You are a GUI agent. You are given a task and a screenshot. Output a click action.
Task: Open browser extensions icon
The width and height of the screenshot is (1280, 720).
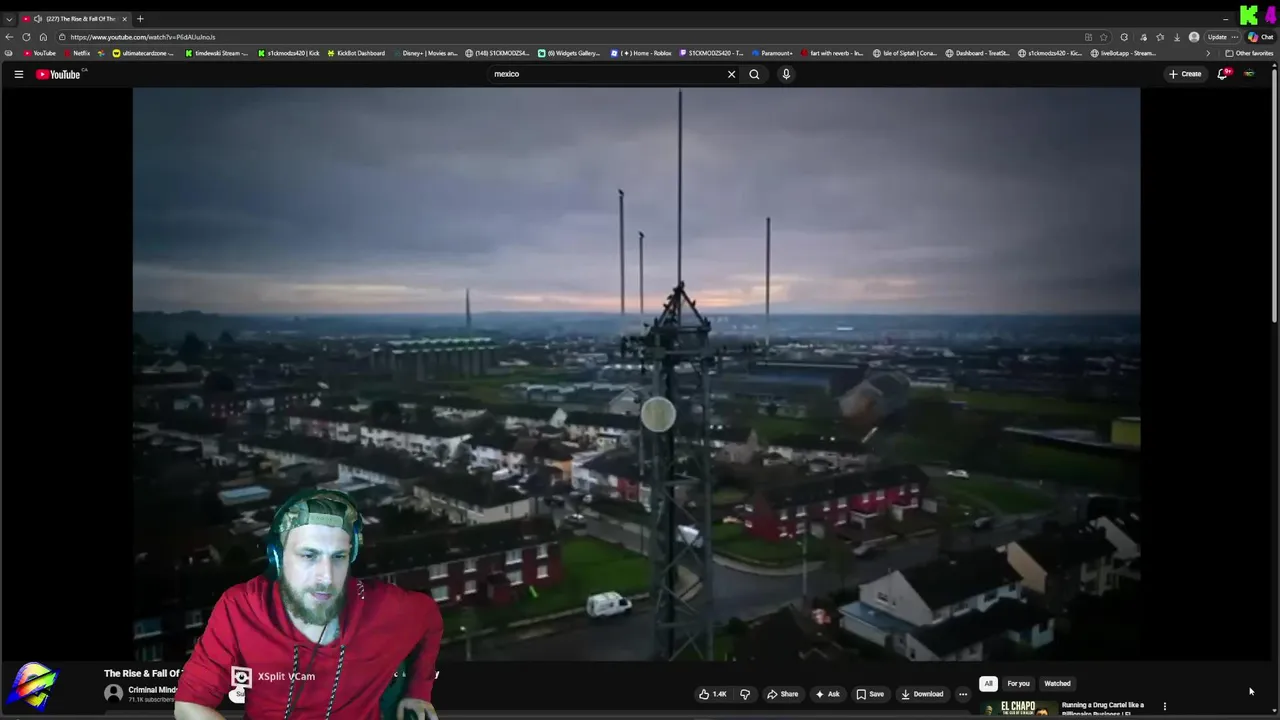(1124, 37)
